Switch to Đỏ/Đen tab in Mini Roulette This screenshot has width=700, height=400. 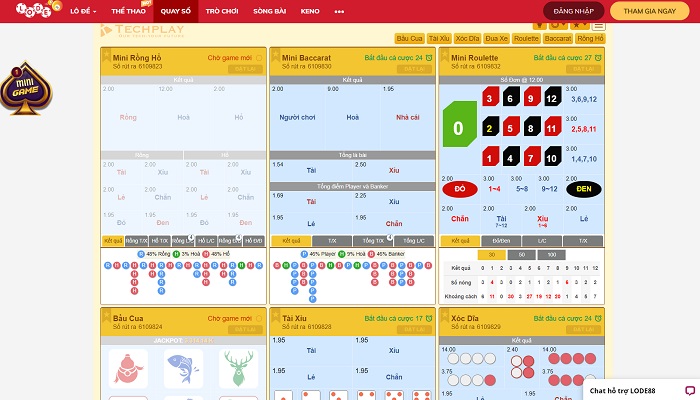coord(501,241)
